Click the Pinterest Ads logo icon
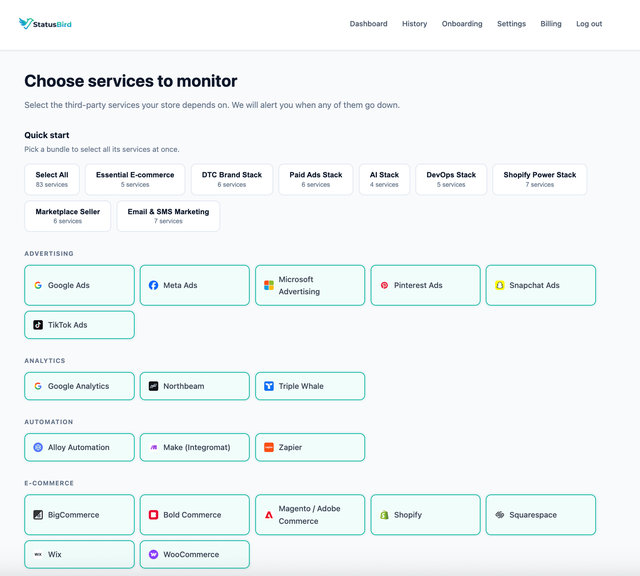 [384, 285]
